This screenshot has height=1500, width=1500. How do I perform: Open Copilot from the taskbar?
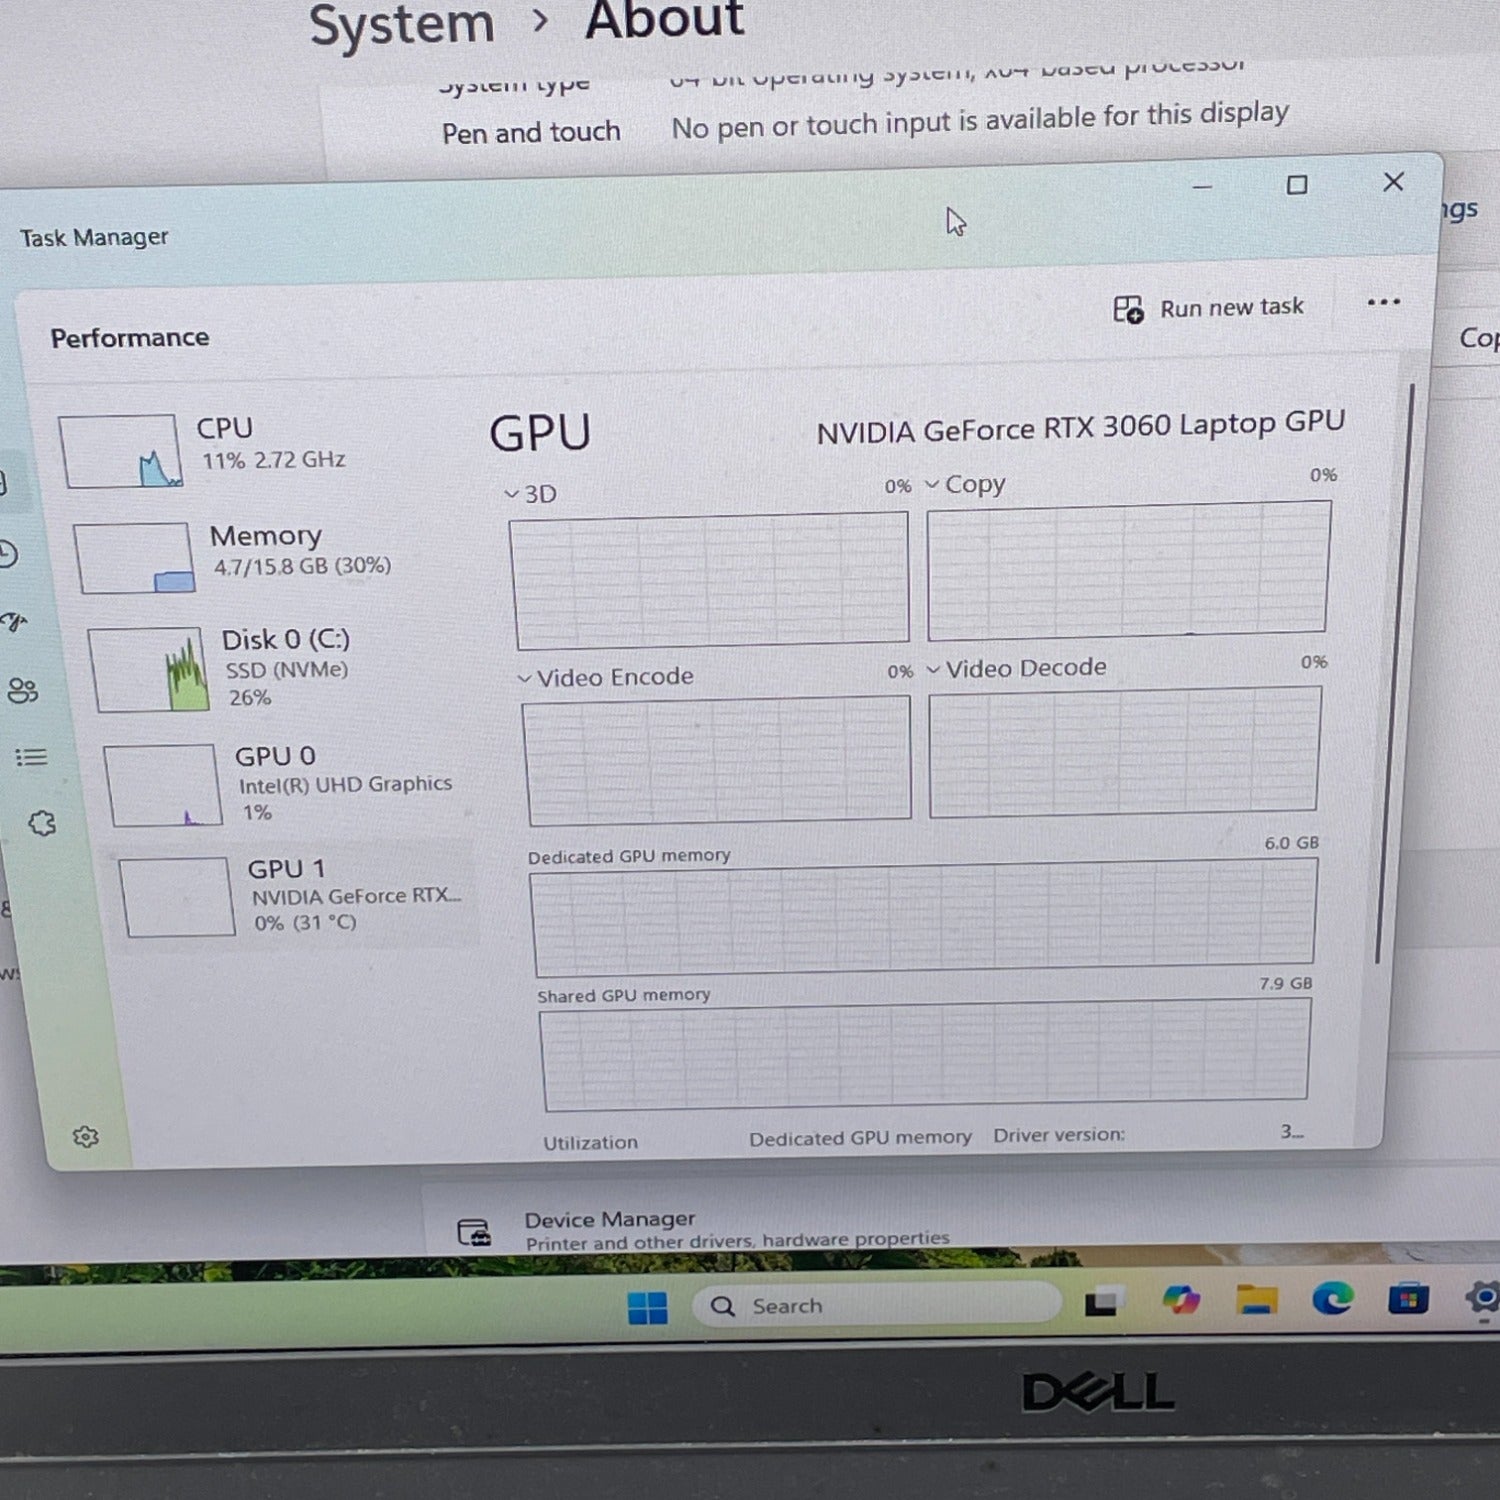coord(1181,1301)
